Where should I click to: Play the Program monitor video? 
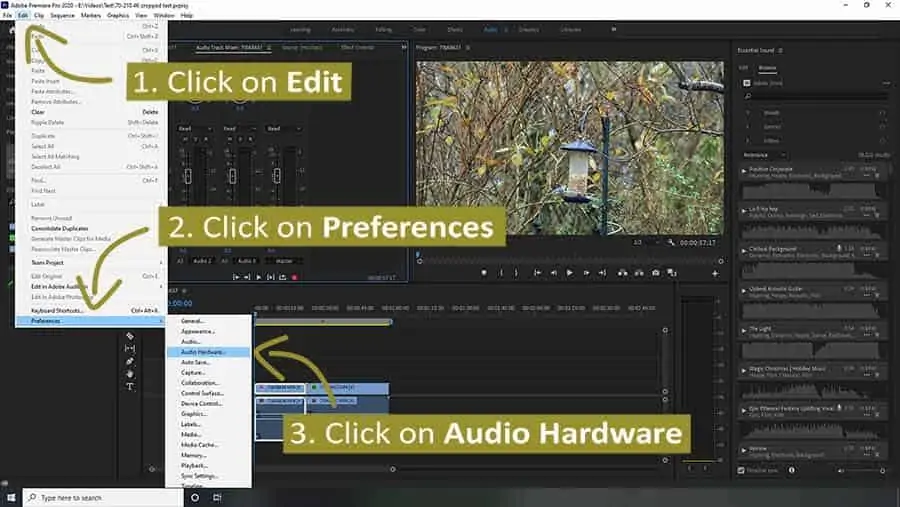click(x=569, y=273)
